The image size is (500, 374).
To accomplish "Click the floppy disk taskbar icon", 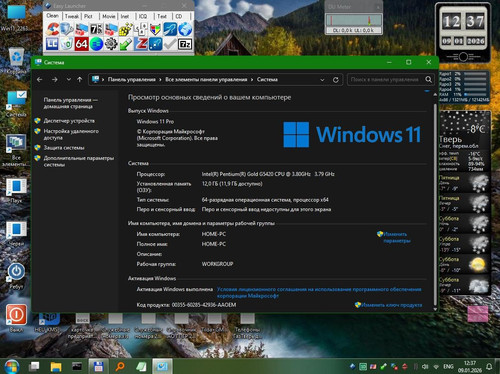I will [x=98, y=367].
